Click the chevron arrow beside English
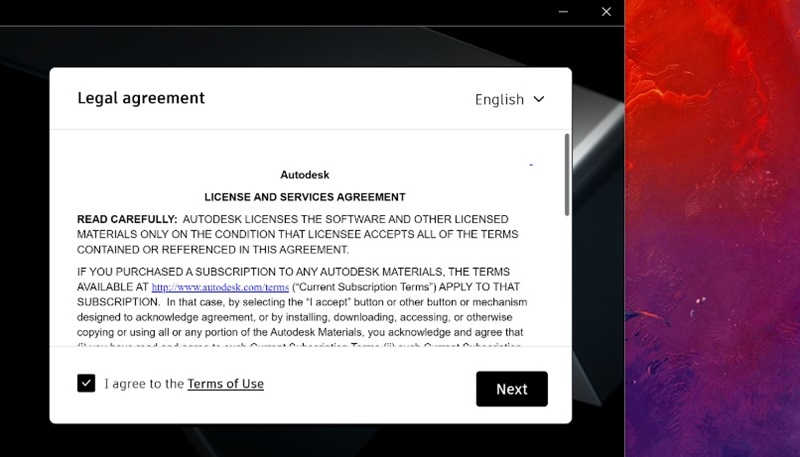The image size is (800, 457). 539,99
